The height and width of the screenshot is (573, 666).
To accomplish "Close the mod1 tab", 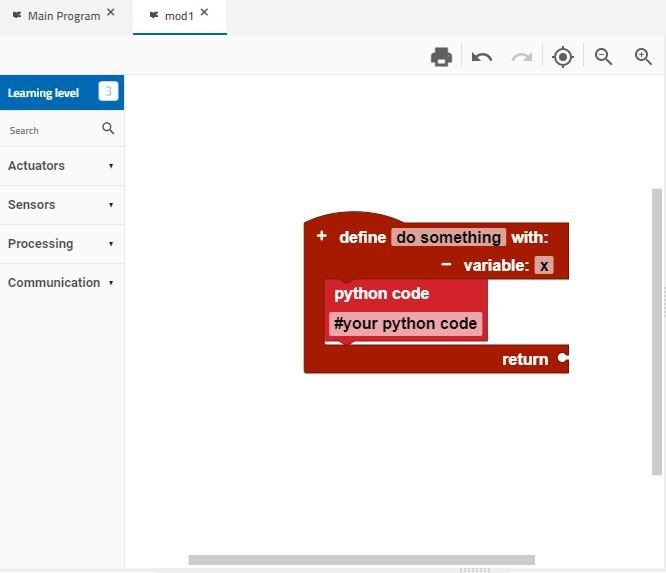I will [204, 13].
